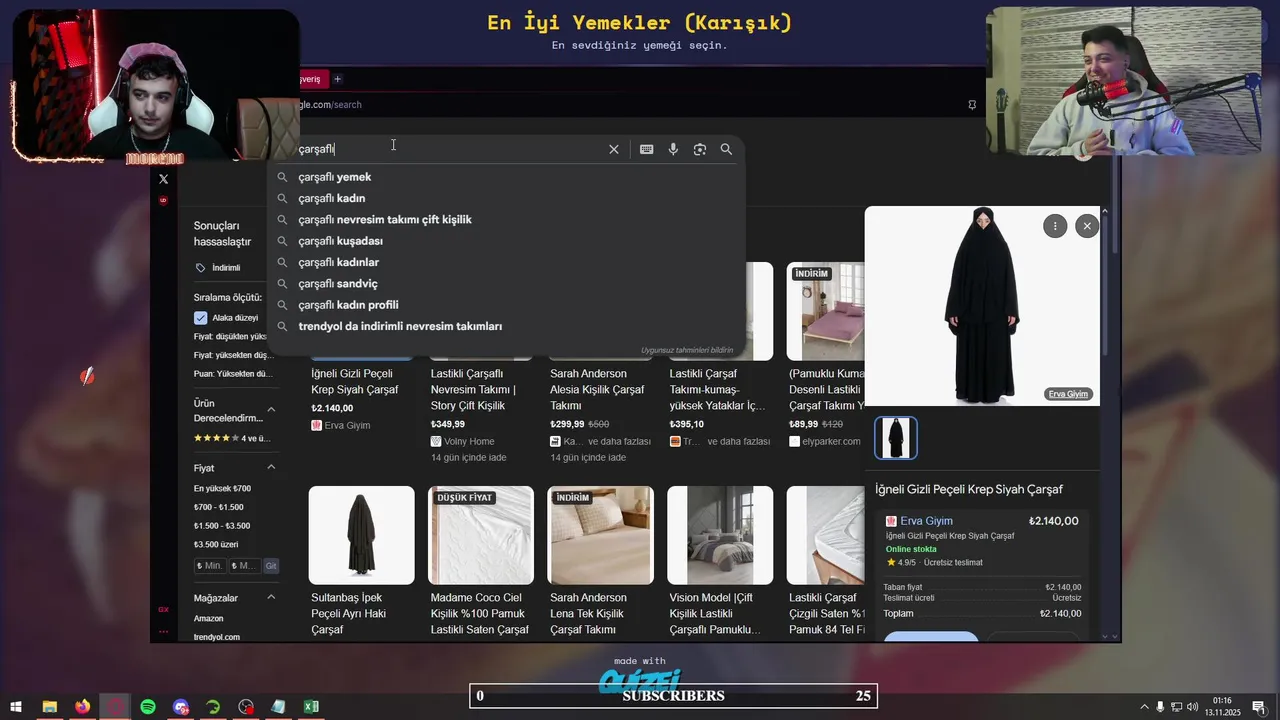
Task: Pick the suggestion çarşaflı yemek
Action: click(506, 177)
